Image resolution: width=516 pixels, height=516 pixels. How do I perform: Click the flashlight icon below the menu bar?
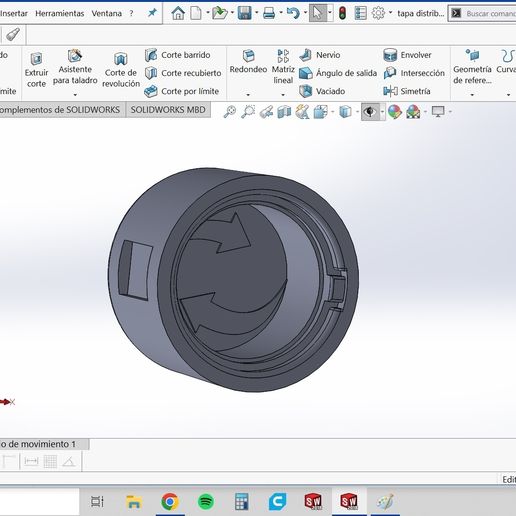click(13, 35)
